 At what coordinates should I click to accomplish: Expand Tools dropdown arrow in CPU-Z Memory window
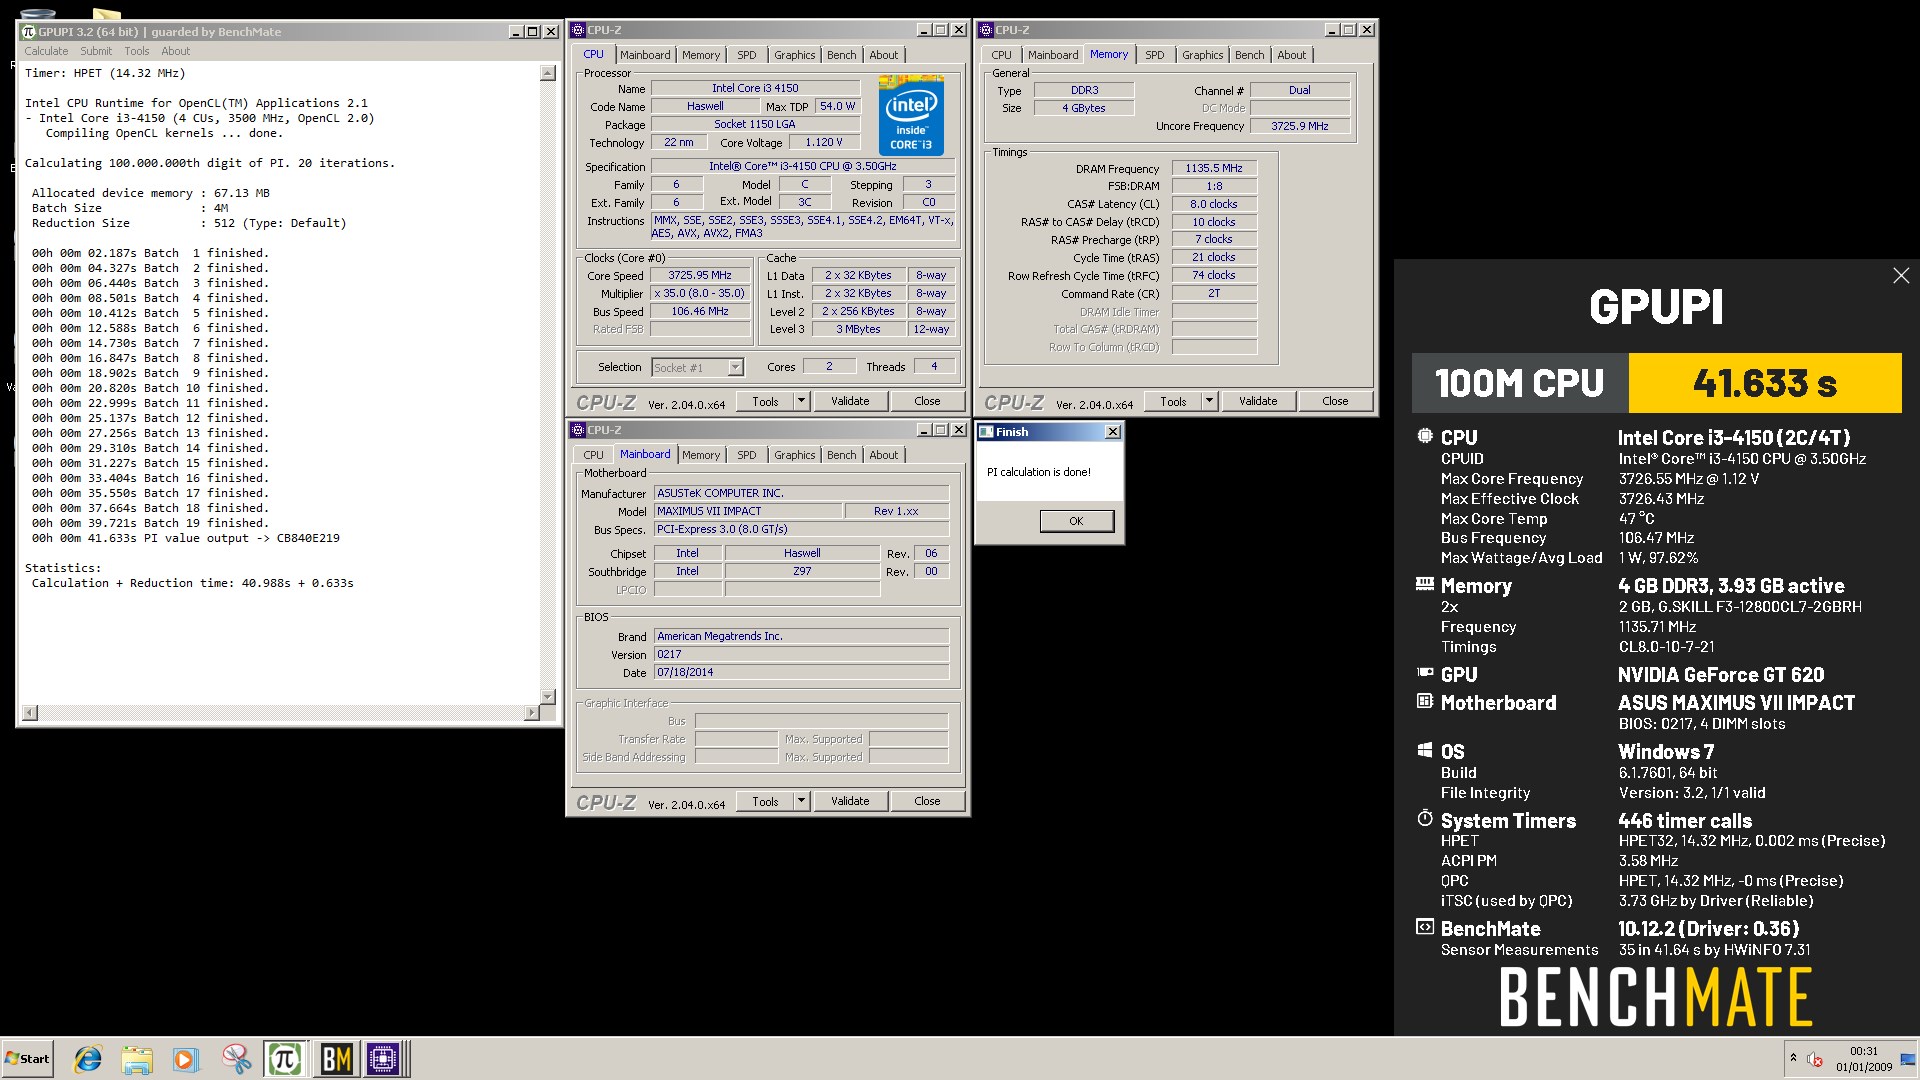[x=1209, y=401]
